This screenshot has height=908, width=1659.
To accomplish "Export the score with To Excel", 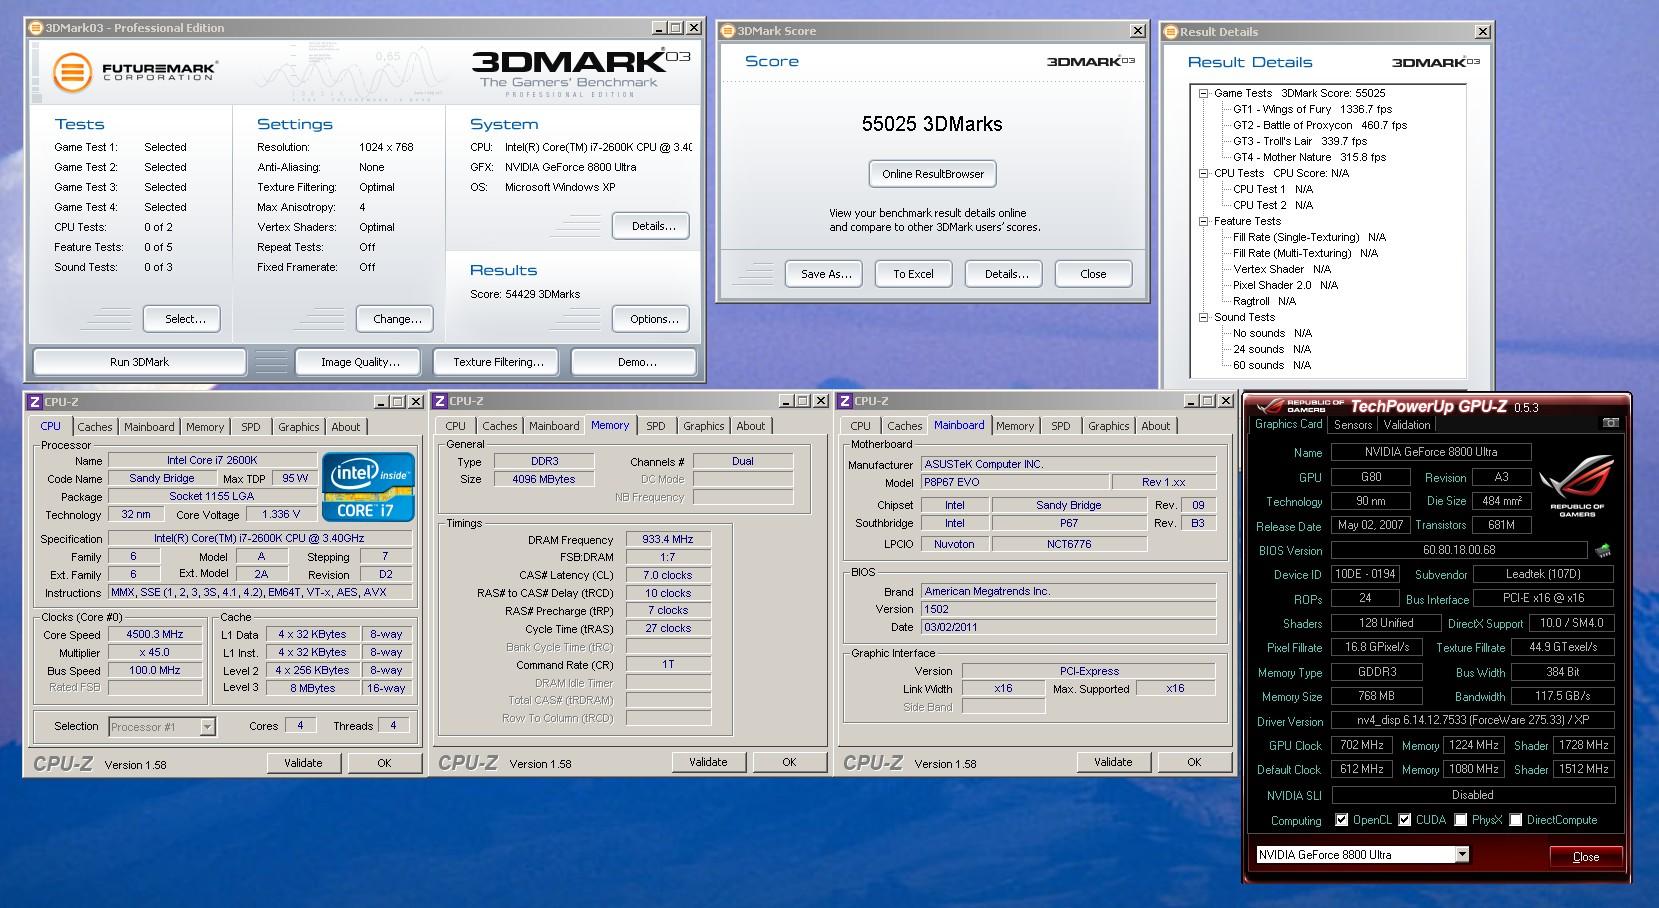I will coord(913,274).
